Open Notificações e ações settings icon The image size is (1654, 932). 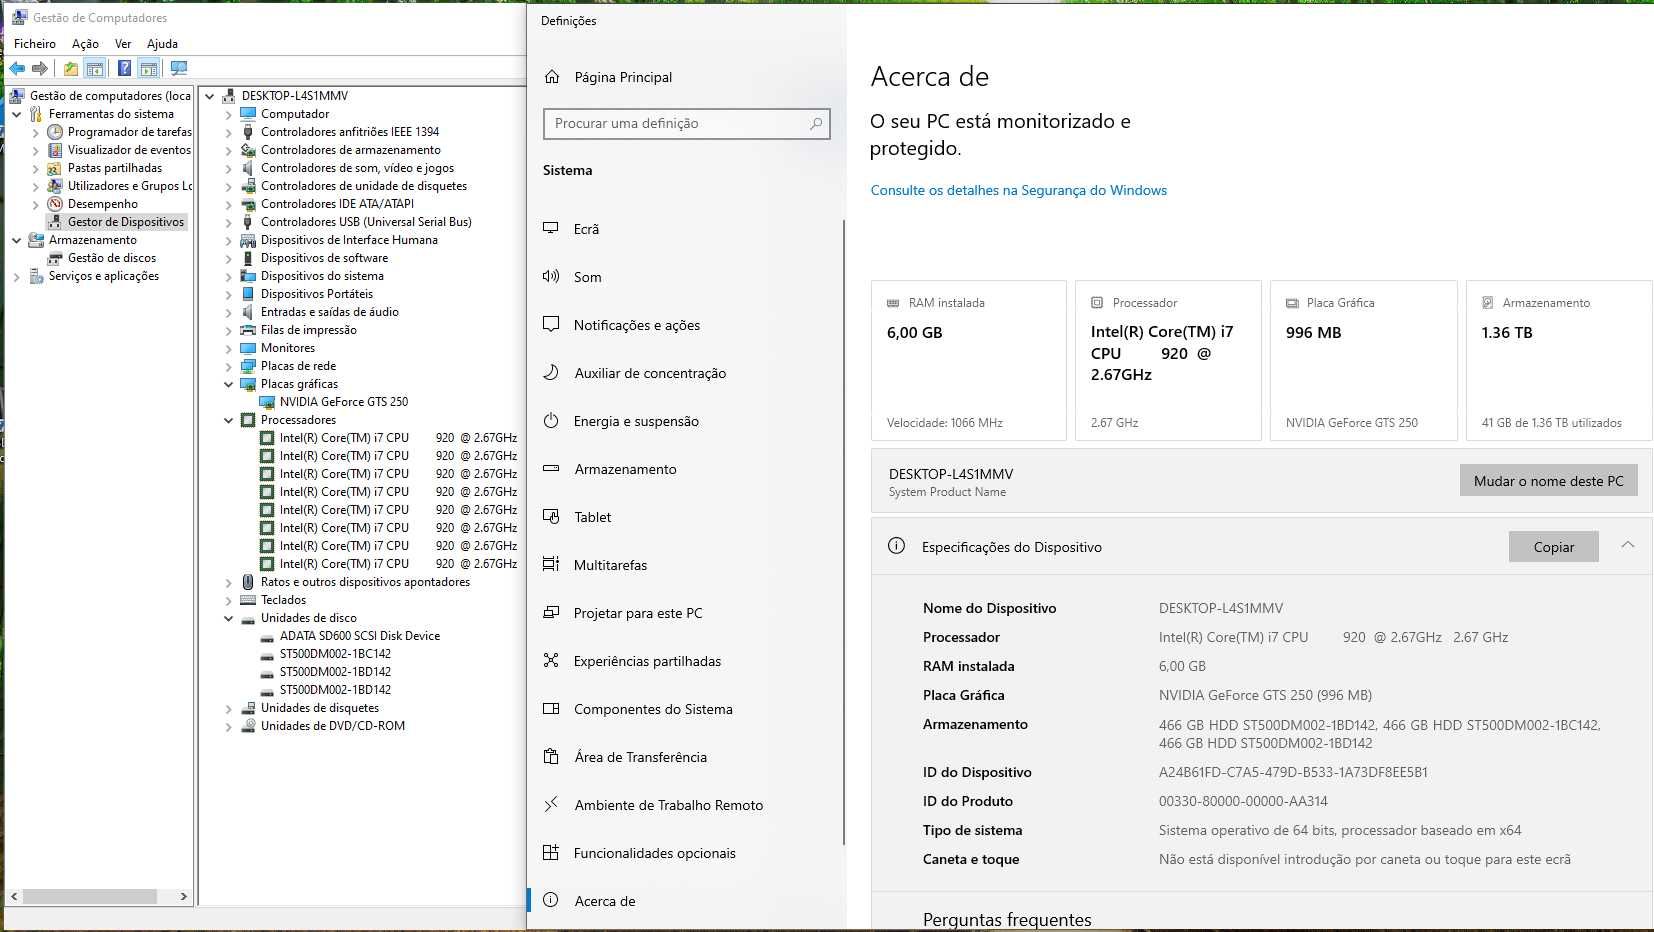(x=551, y=324)
